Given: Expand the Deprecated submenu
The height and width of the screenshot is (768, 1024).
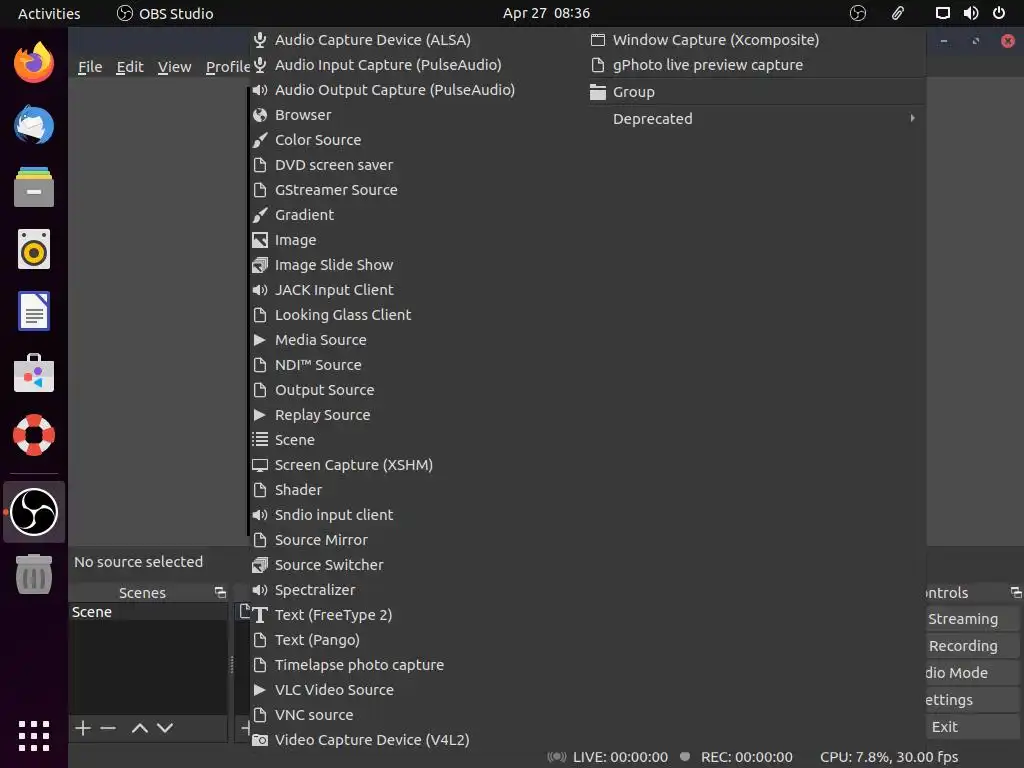Looking at the screenshot, I should [x=756, y=119].
